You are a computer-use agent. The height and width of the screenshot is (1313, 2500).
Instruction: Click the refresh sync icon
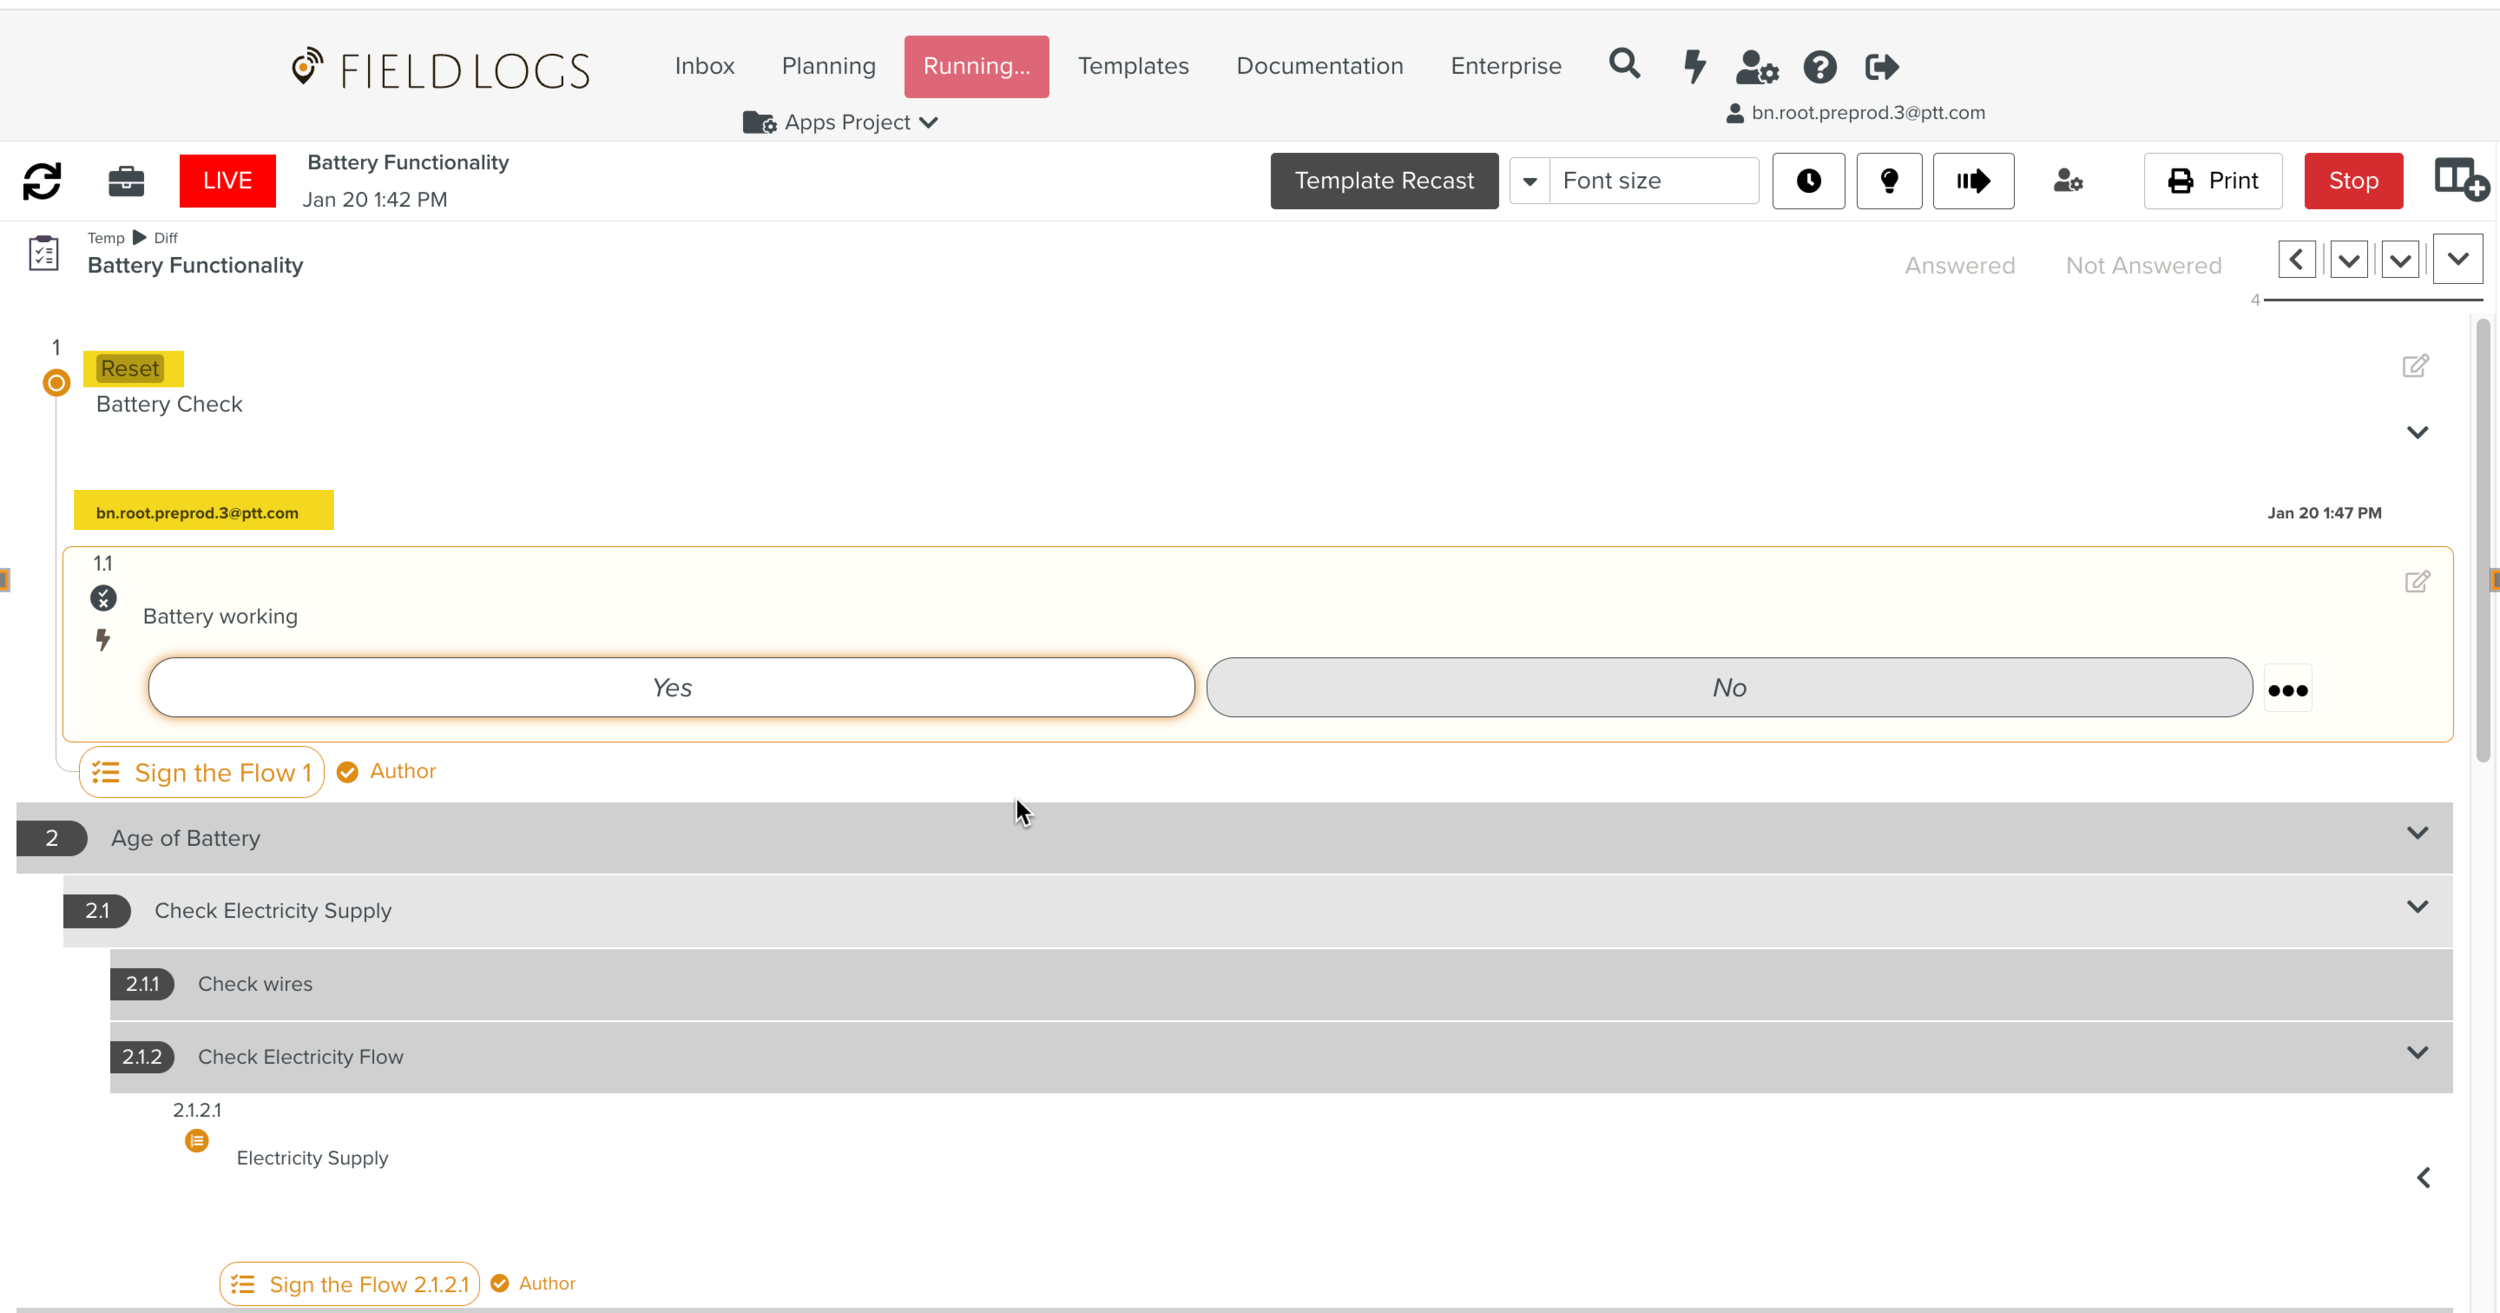[x=42, y=181]
